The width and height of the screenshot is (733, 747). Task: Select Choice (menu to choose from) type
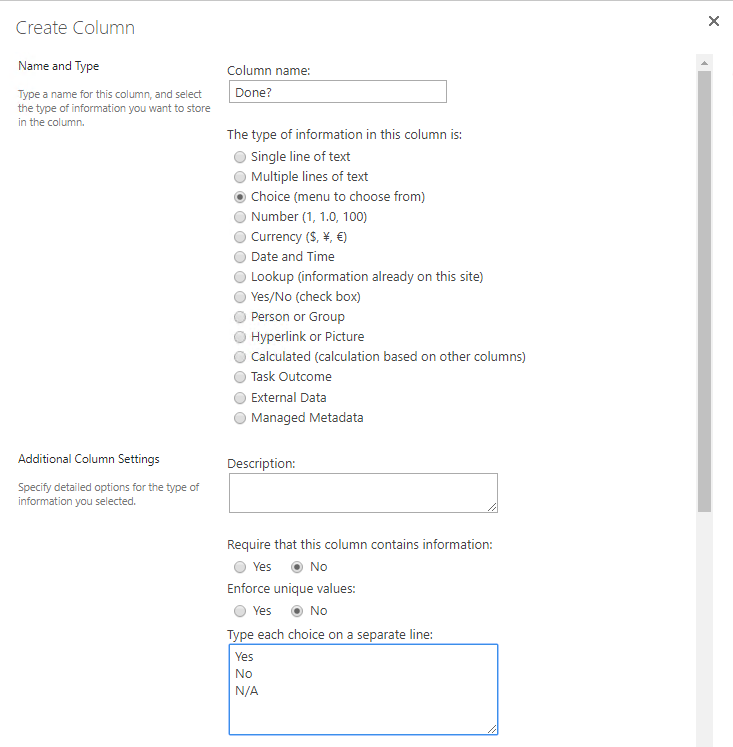coord(240,197)
